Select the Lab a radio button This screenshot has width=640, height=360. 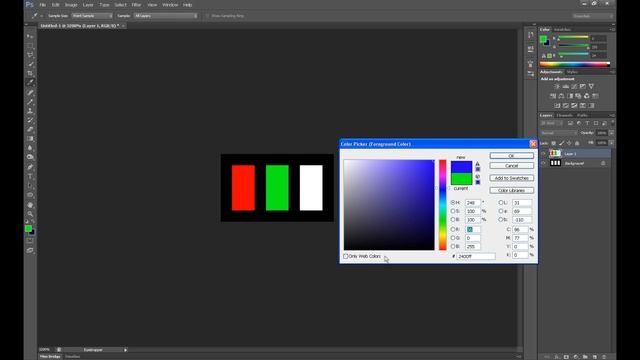[501, 211]
